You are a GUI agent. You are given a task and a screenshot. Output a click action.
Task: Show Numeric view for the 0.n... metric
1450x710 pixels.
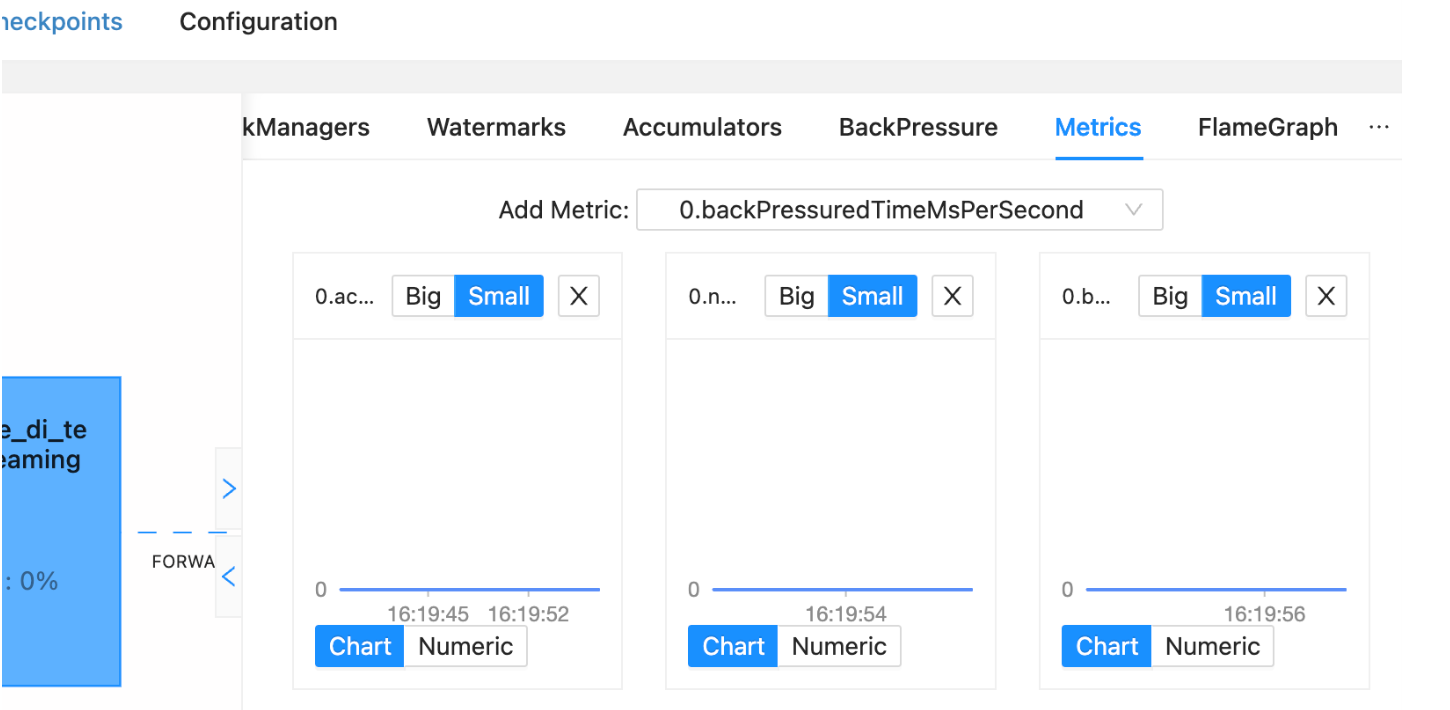[x=839, y=647]
